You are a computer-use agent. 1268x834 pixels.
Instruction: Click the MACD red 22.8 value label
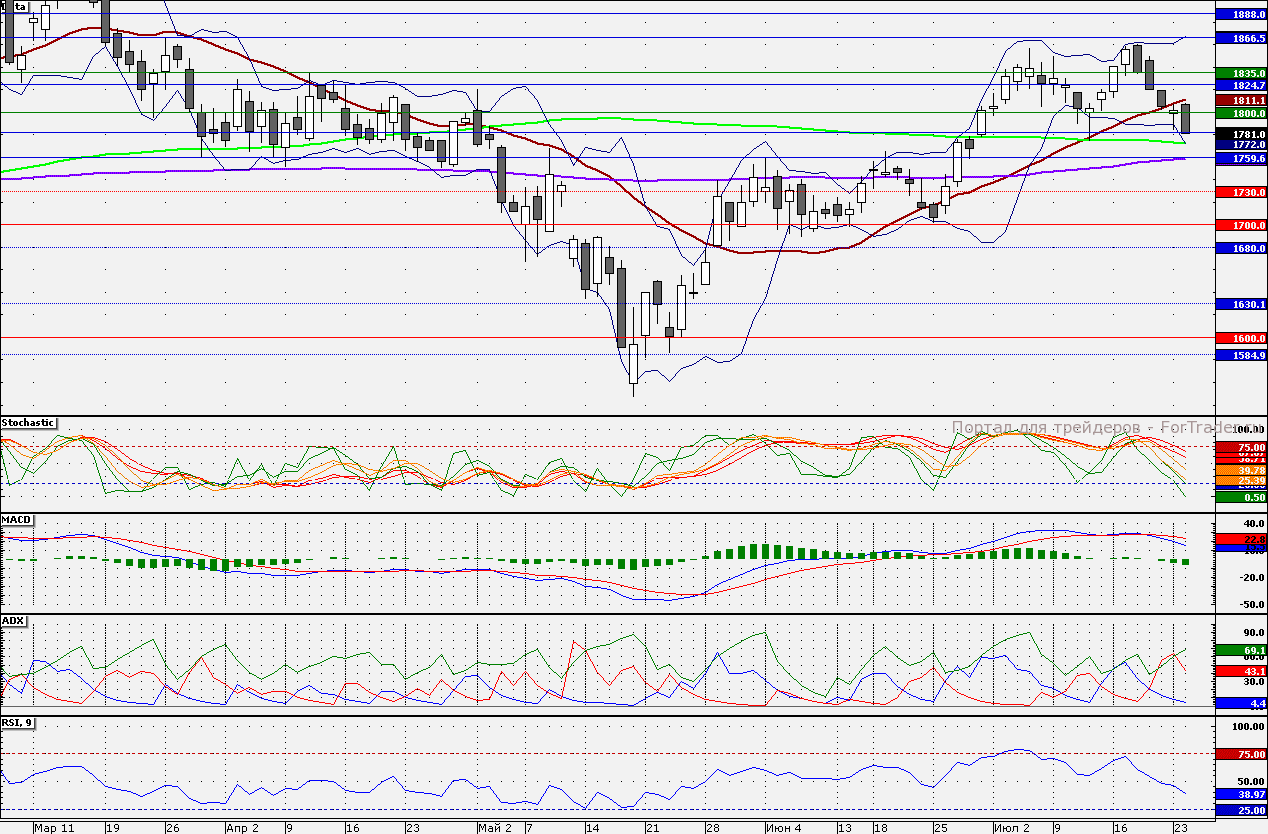point(1240,539)
